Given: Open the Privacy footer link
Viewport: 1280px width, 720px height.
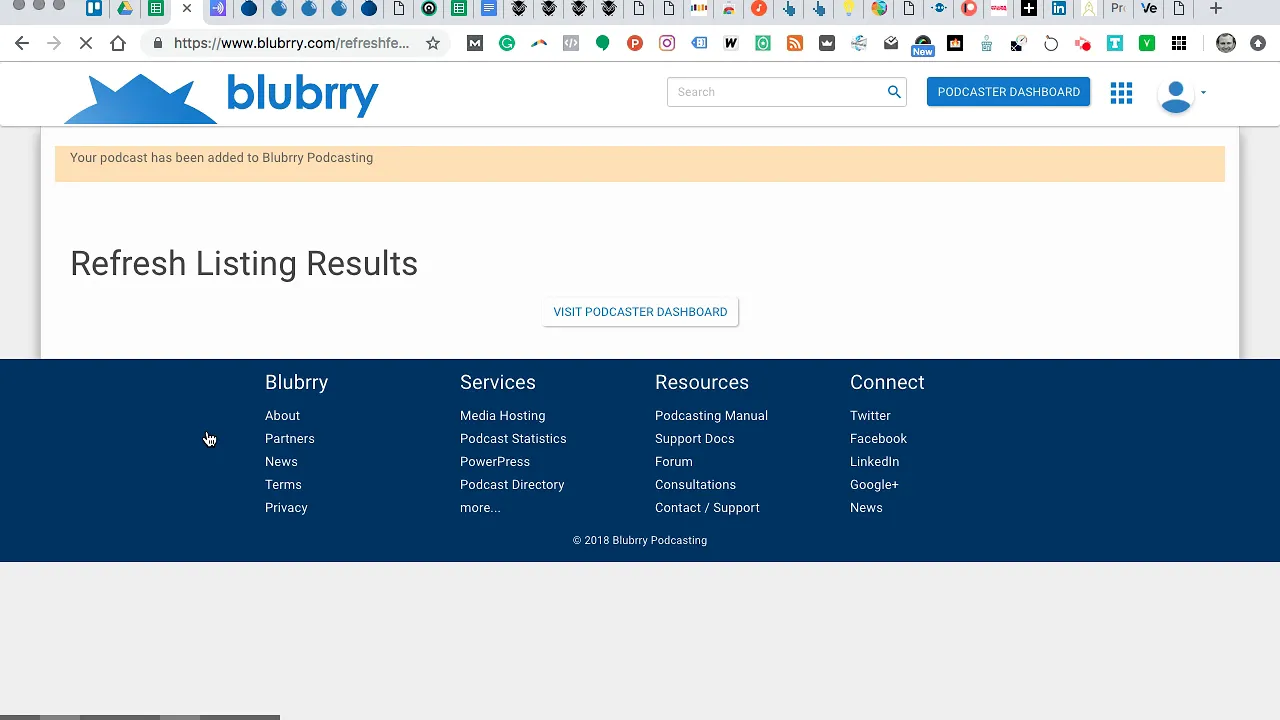Looking at the screenshot, I should tap(286, 508).
